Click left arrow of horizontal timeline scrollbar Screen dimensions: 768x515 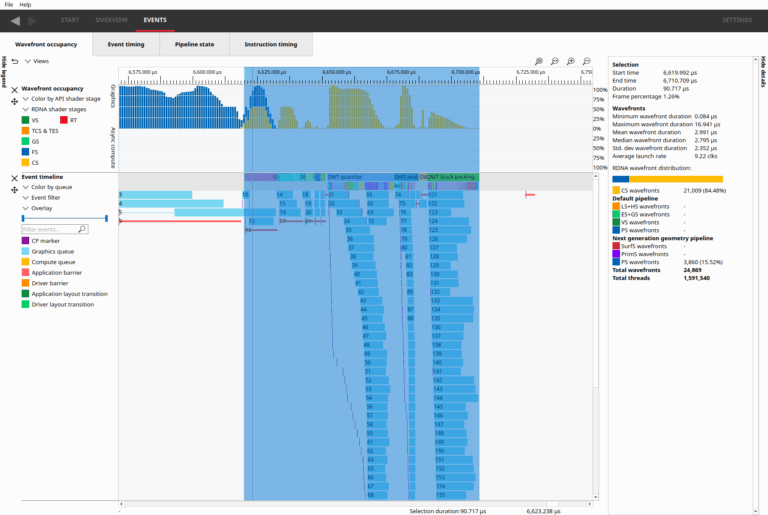(x=121, y=504)
